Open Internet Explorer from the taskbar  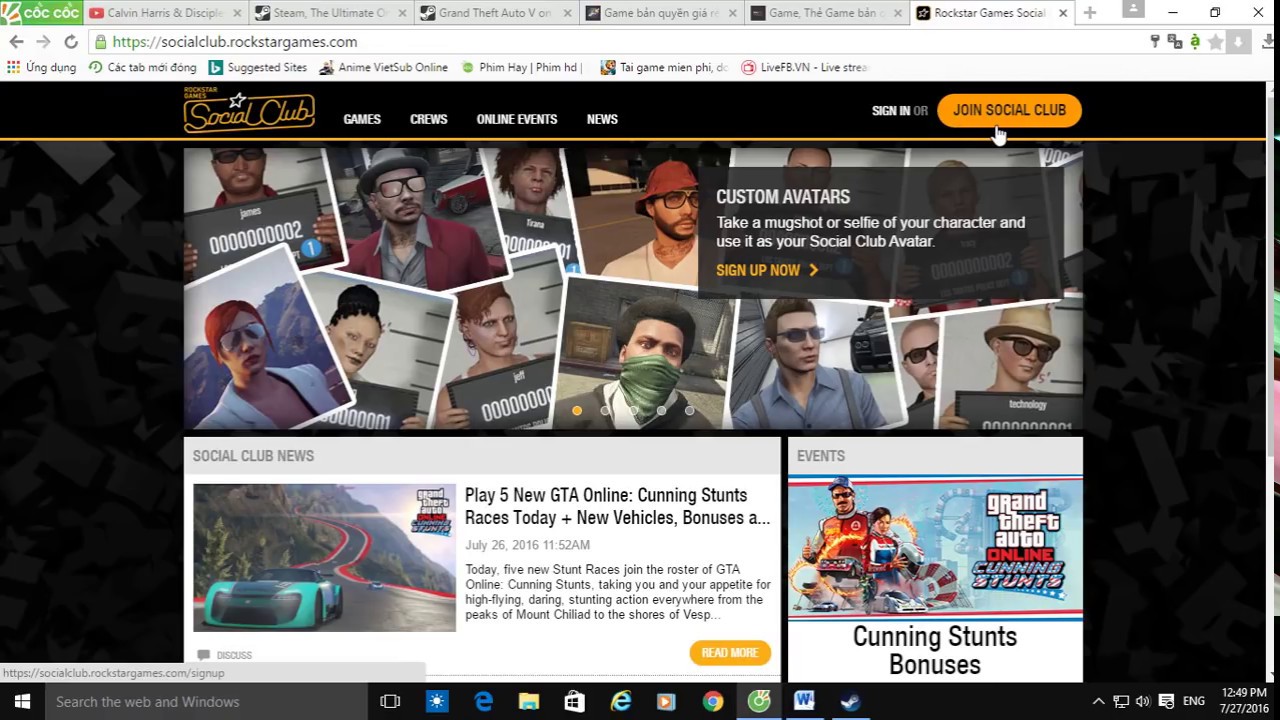coord(621,701)
